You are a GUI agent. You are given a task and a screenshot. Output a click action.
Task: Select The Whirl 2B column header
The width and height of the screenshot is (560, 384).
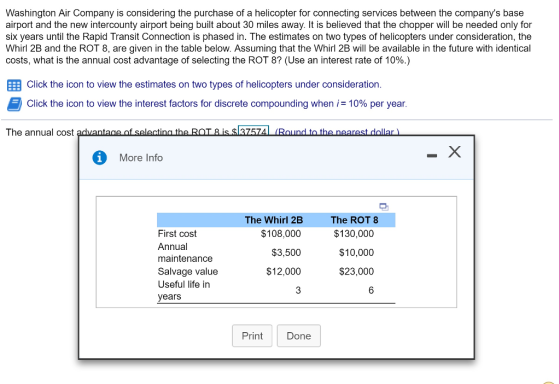pyautogui.click(x=274, y=220)
